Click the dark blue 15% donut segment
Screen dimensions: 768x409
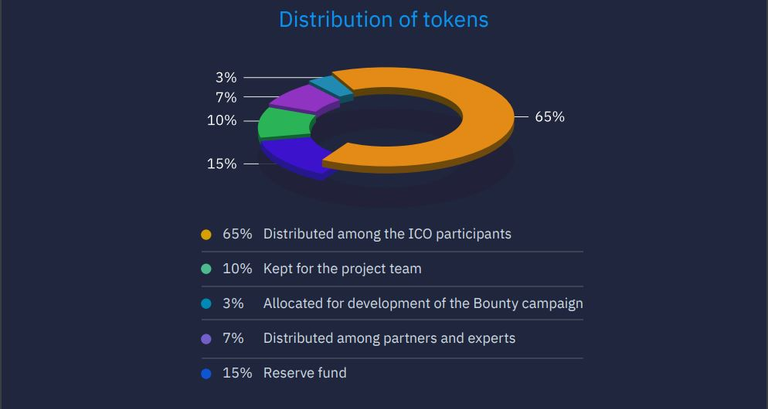[293, 153]
